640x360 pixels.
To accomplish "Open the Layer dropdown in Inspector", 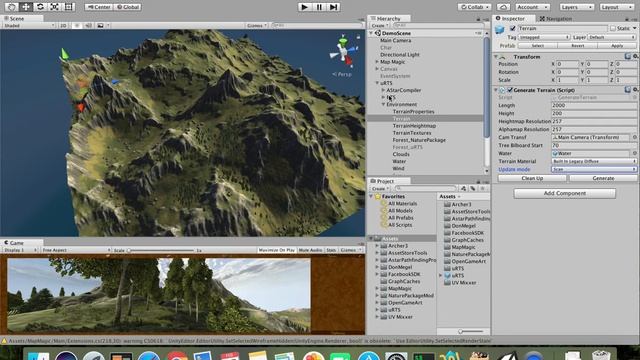I will 612,37.
